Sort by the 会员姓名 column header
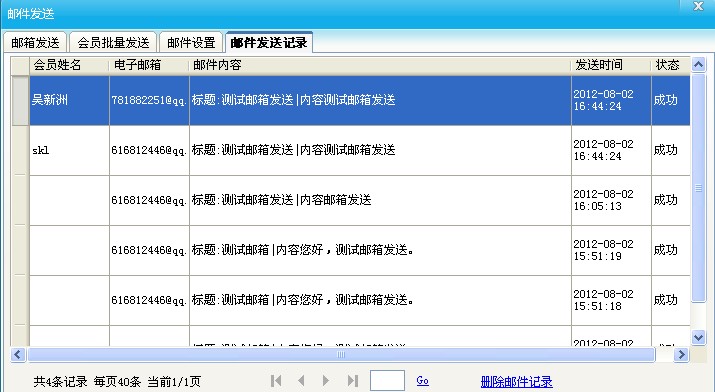Viewport: 715px width, 392px height. pyautogui.click(x=69, y=65)
